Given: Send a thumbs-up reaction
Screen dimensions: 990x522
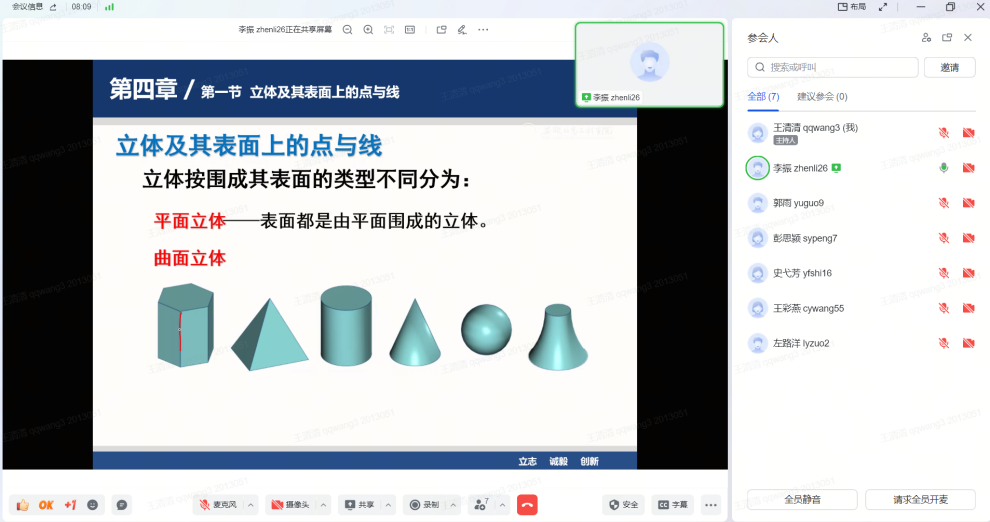Looking at the screenshot, I should point(22,505).
